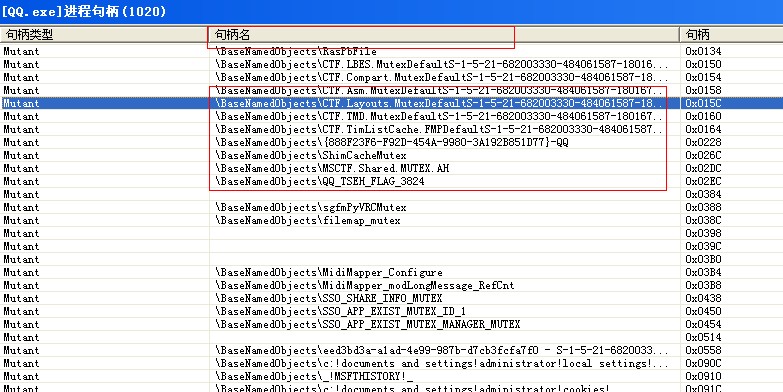The width and height of the screenshot is (783, 392).
Task: Click handle value 0x038C
Action: pos(703,220)
